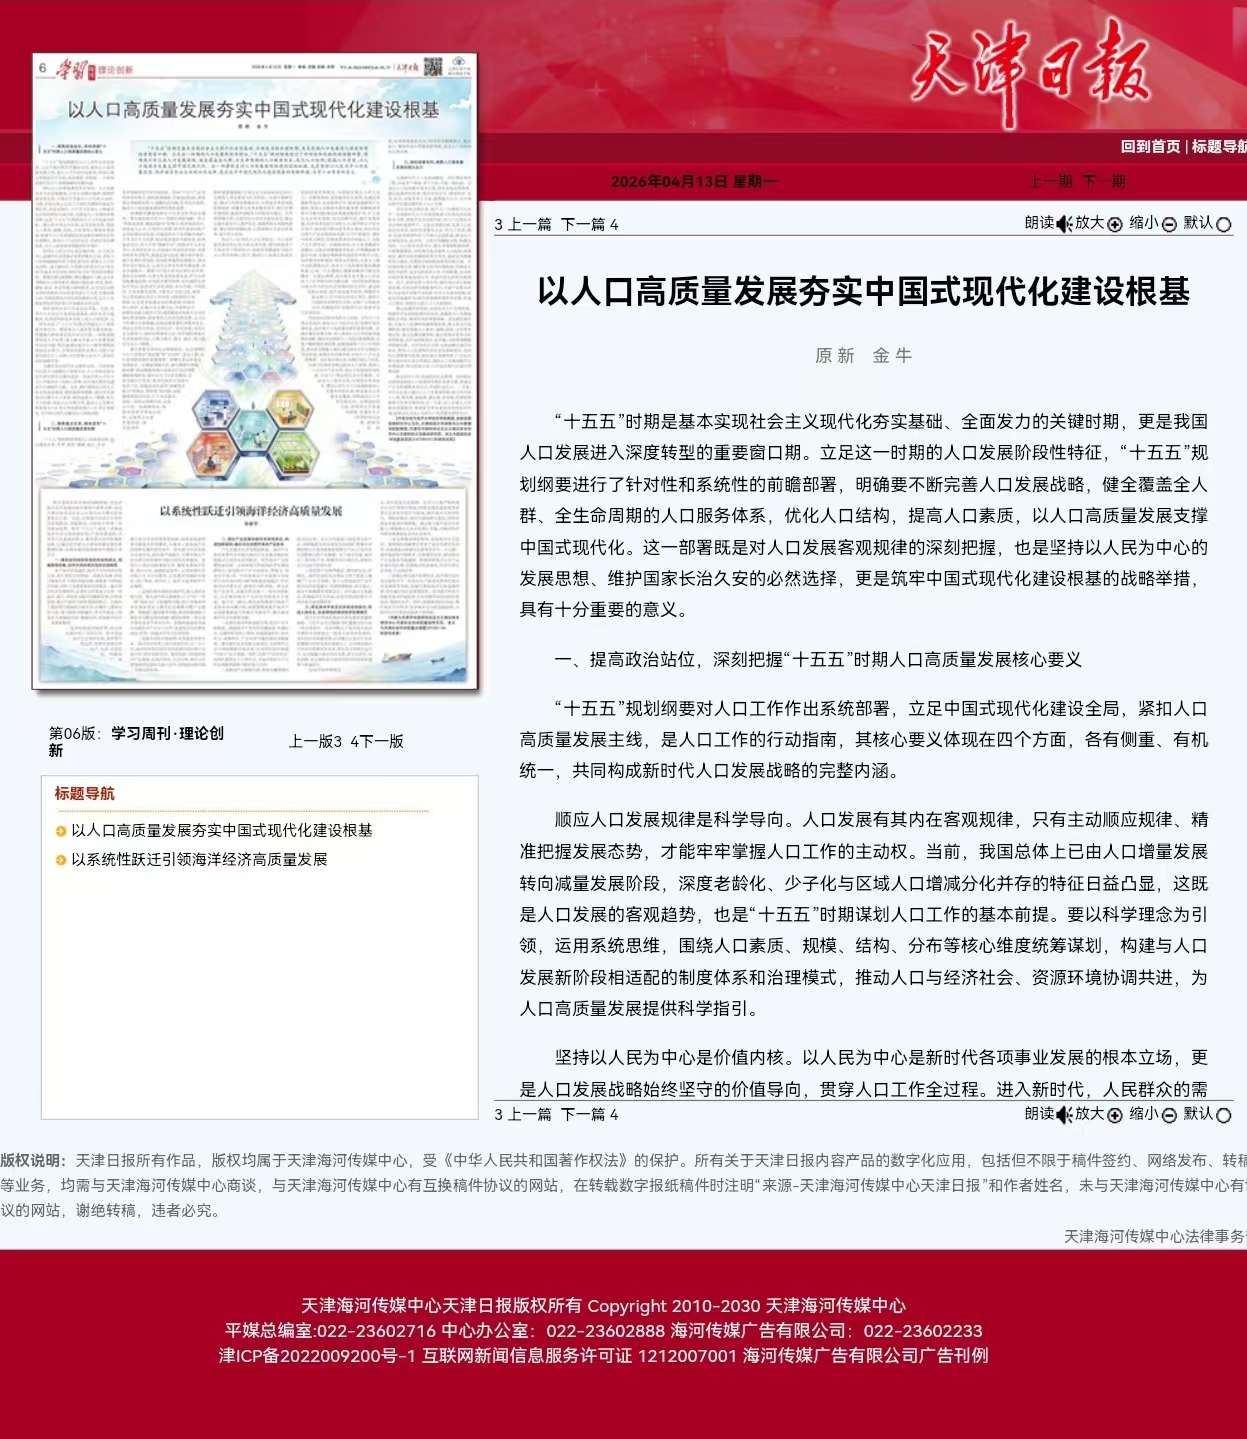
Task: Click the newspaper page 6 thumbnail image
Action: (255, 370)
